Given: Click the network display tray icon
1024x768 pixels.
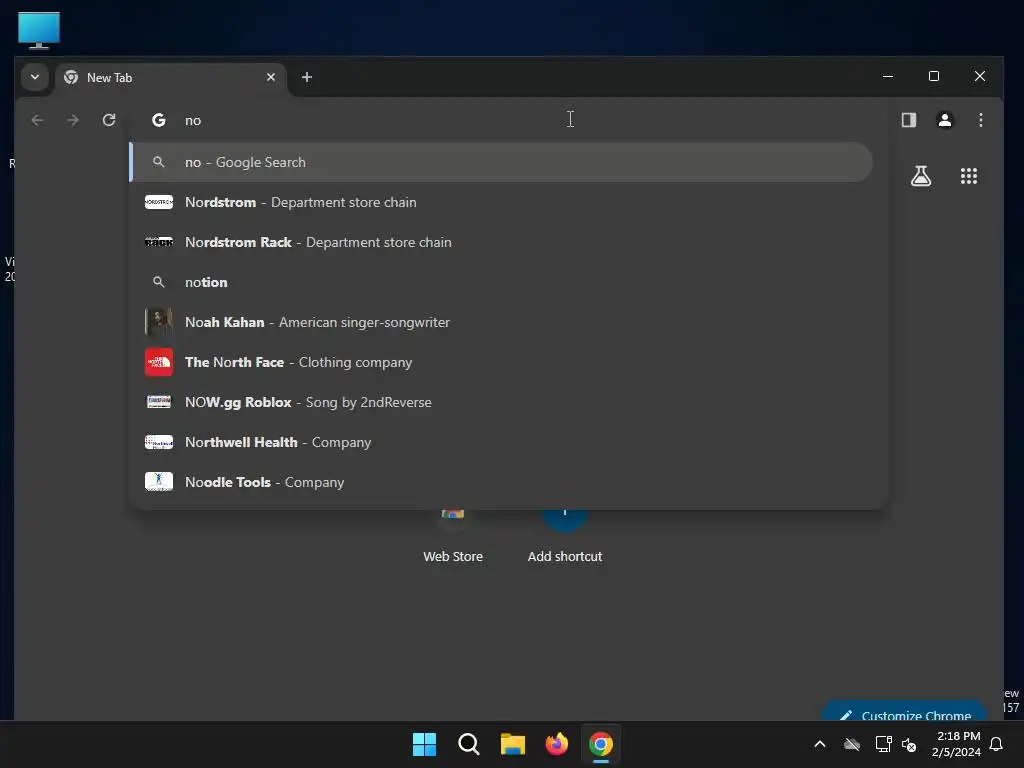Looking at the screenshot, I should pyautogui.click(x=884, y=744).
